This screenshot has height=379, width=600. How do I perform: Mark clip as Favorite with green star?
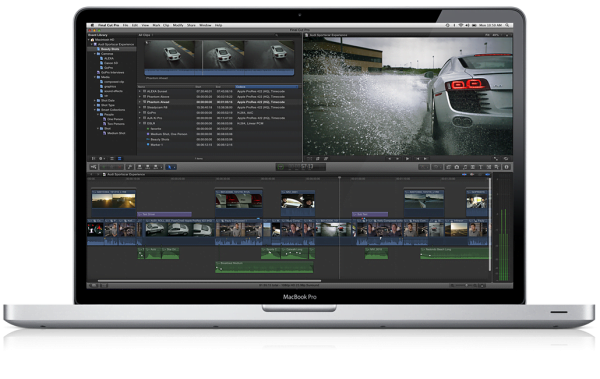tap(104, 167)
